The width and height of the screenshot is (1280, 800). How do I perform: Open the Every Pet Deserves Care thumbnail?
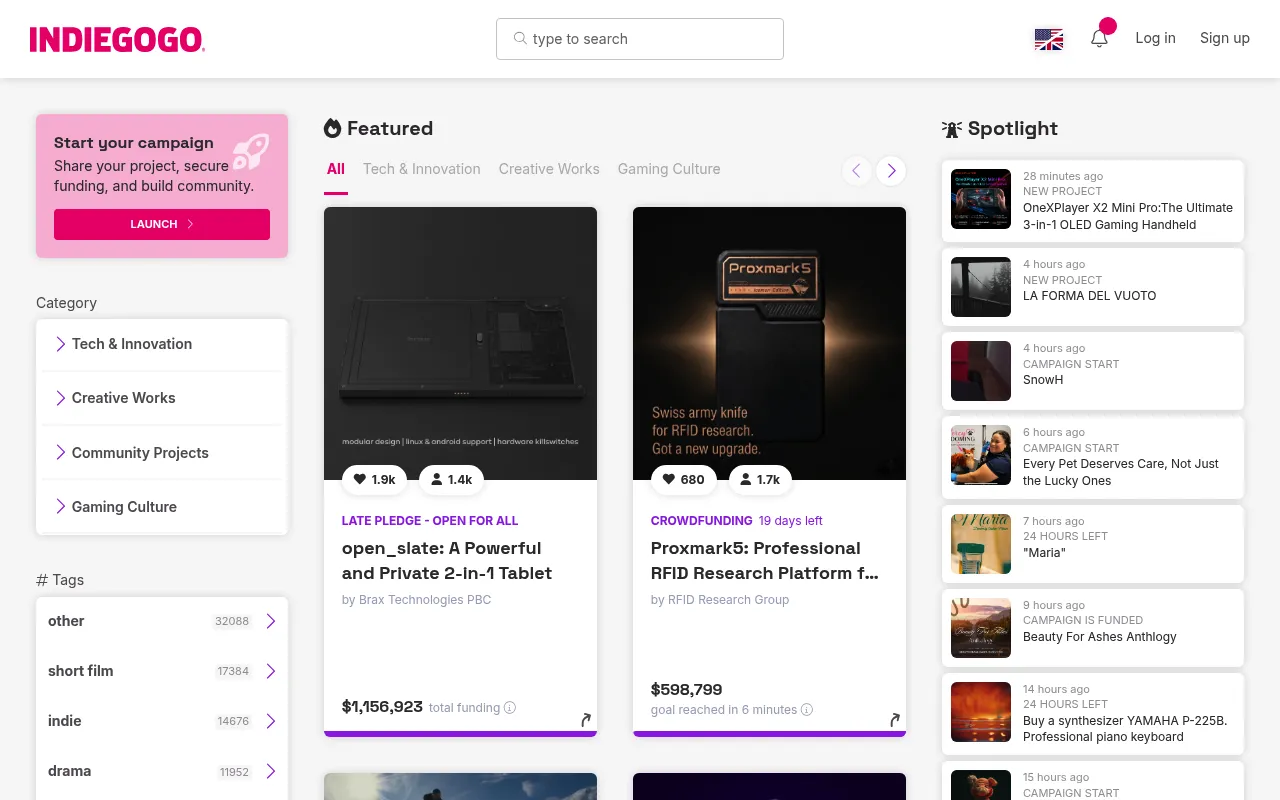[981, 455]
